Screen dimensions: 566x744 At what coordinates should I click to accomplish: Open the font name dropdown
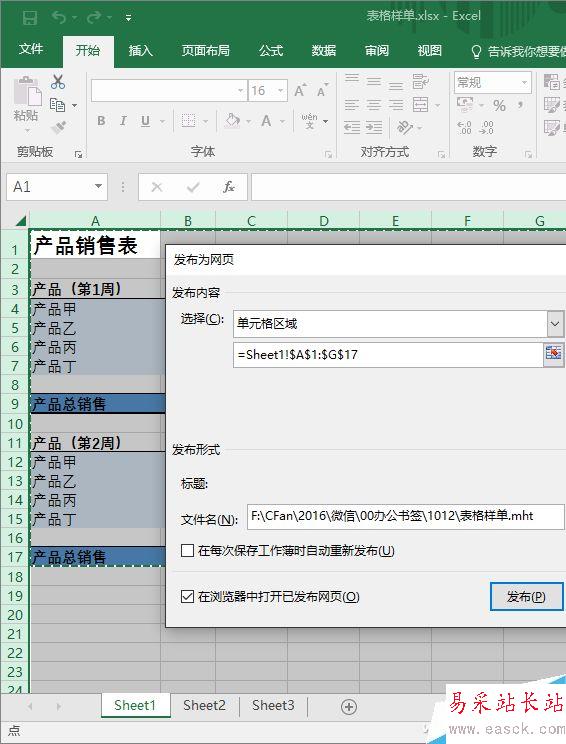pyautogui.click(x=241, y=90)
